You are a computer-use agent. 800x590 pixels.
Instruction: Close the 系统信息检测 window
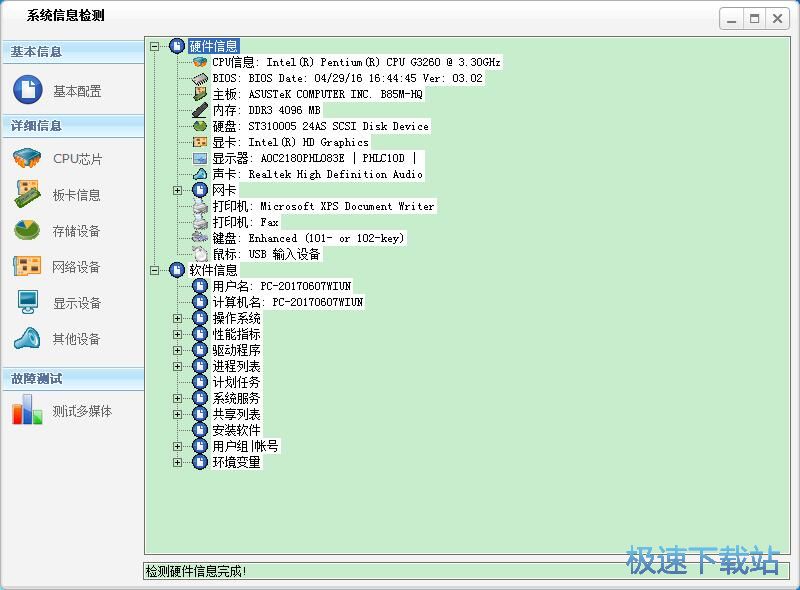pos(777,19)
